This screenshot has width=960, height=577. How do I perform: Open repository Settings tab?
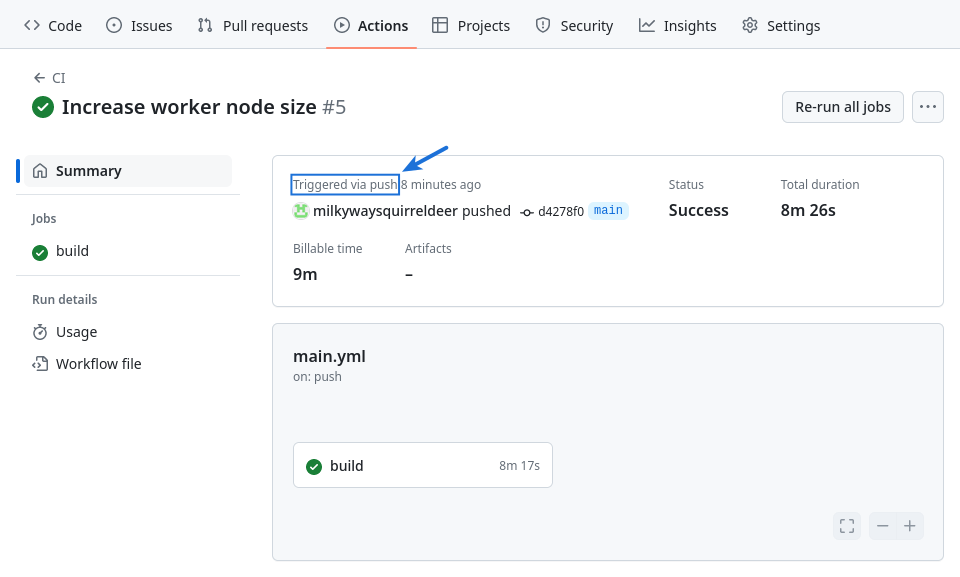pyautogui.click(x=781, y=26)
